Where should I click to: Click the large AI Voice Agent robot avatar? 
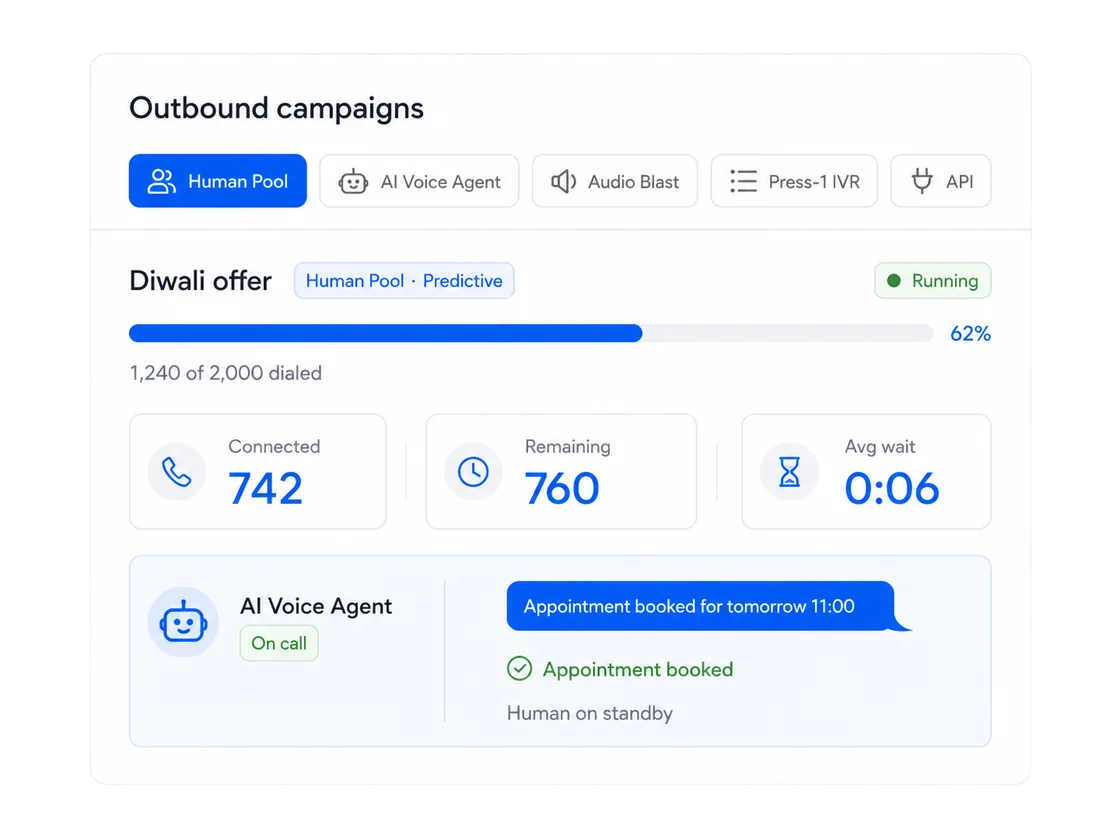click(x=184, y=622)
